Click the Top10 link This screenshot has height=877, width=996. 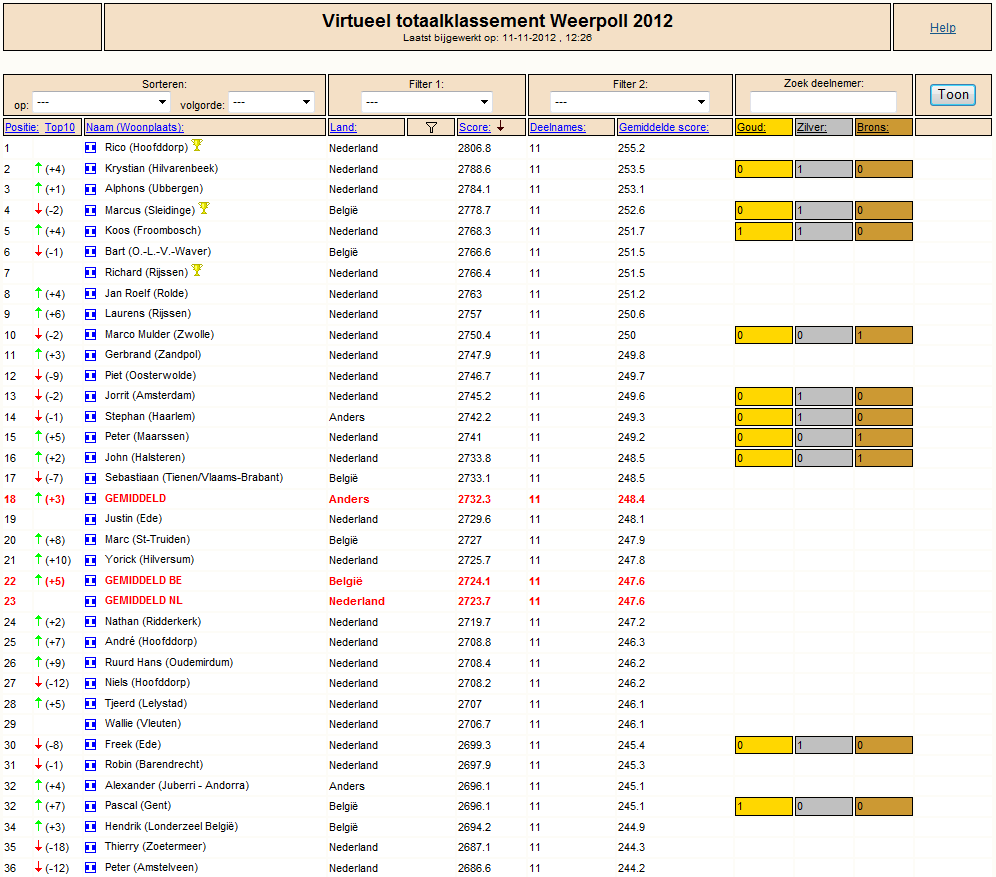[60, 127]
